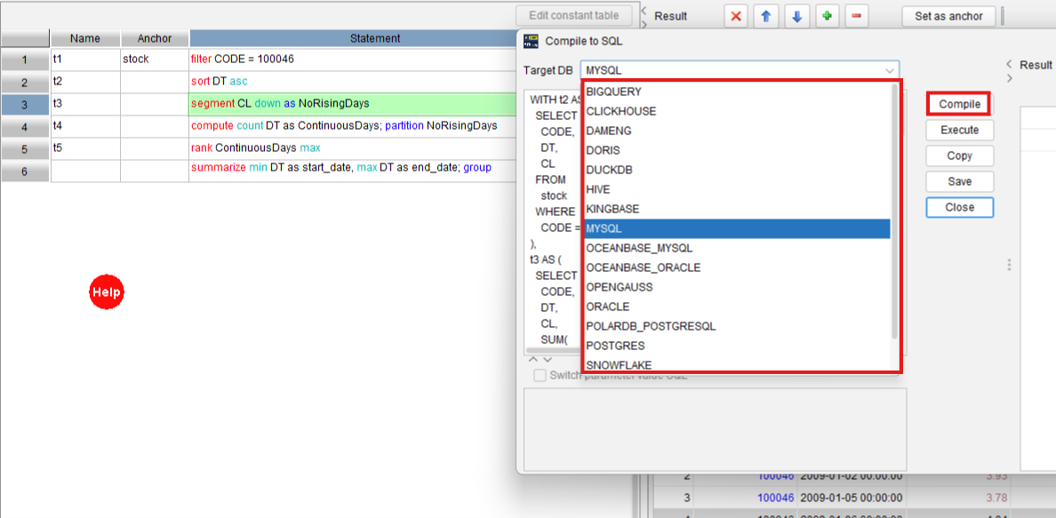Toggle Switch parameter value SQL checkbox
This screenshot has height=518, width=1056.
(540, 376)
